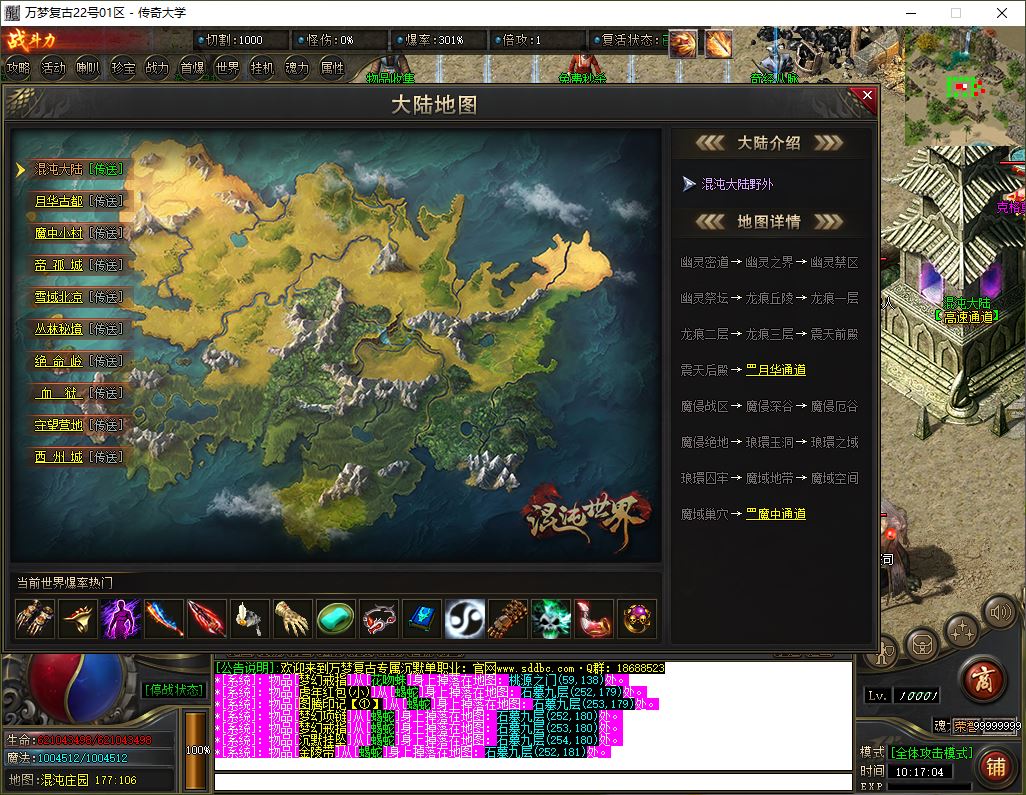The height and width of the screenshot is (795, 1026).
Task: Select 混沌大陆 in the continent list
Action: [x=59, y=169]
